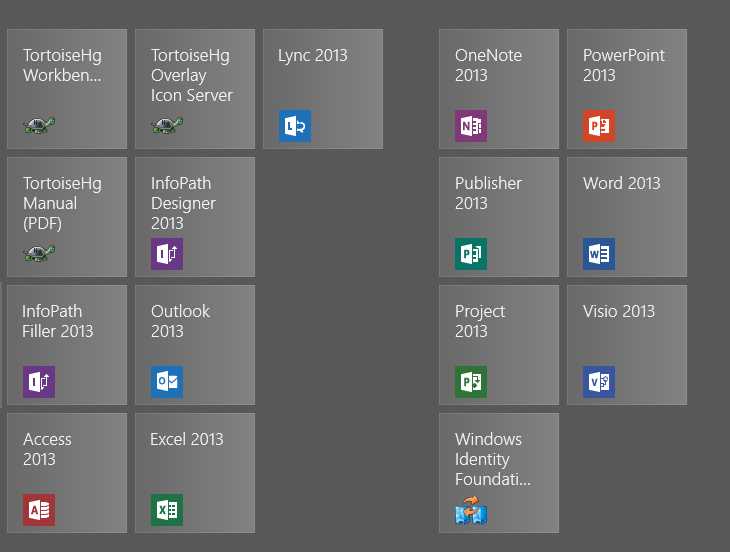Launch the Outlook 2013 blue envelope icon
Viewport: 730px width, 552px height.
pyautogui.click(x=167, y=382)
